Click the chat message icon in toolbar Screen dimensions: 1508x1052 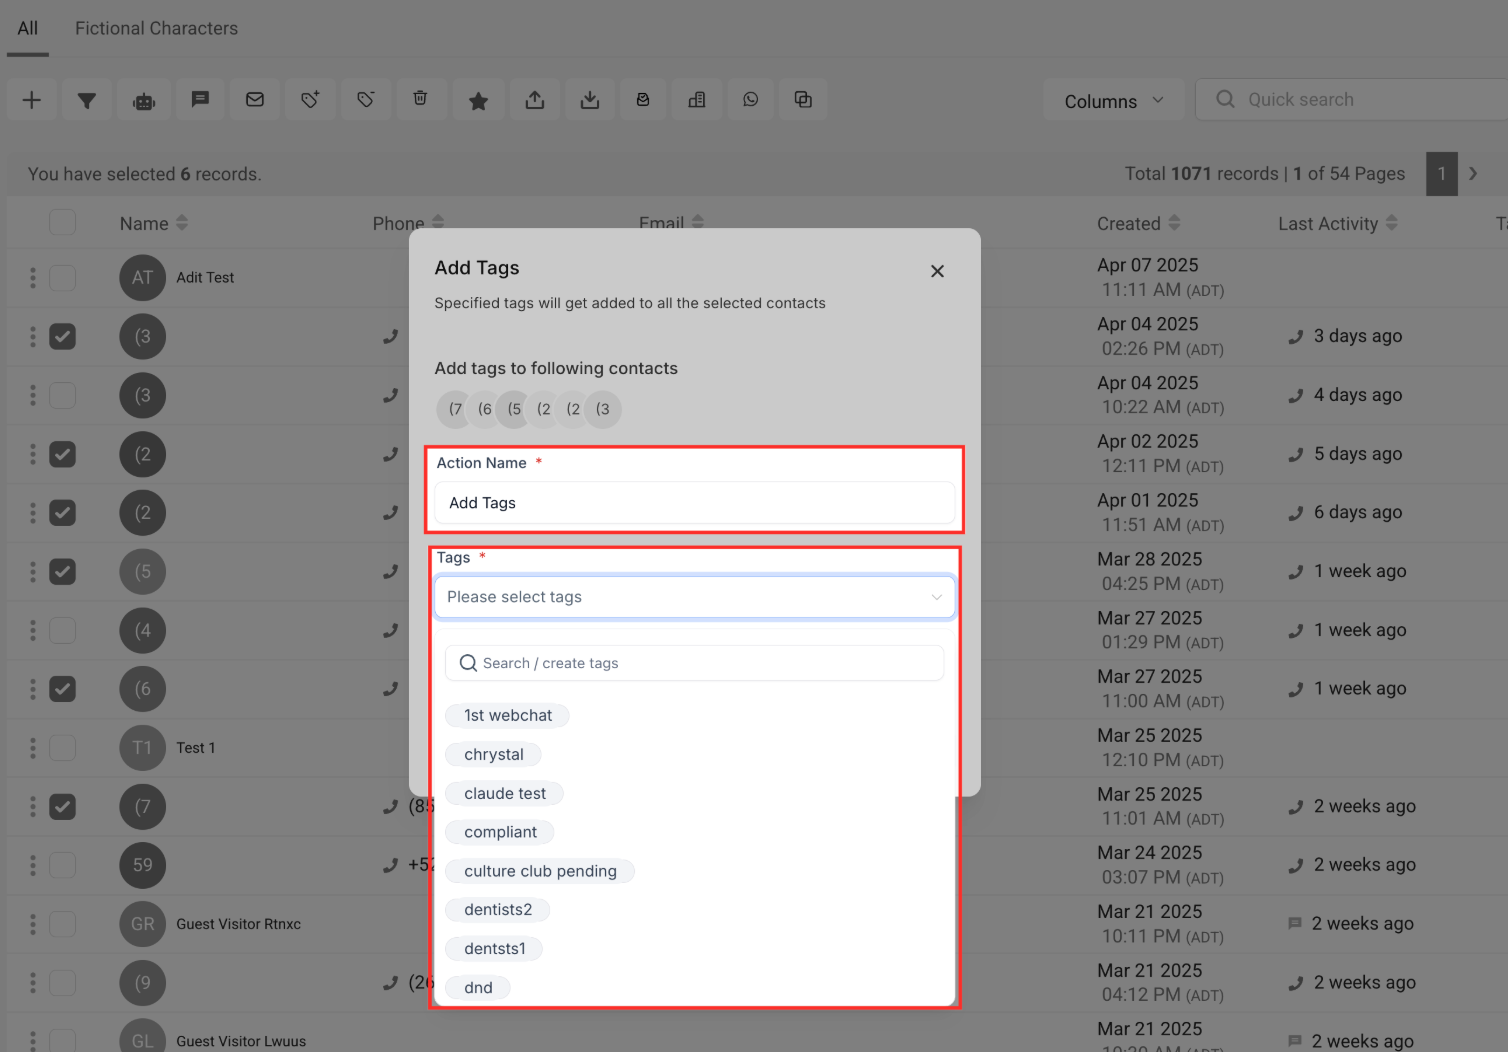[x=200, y=100]
